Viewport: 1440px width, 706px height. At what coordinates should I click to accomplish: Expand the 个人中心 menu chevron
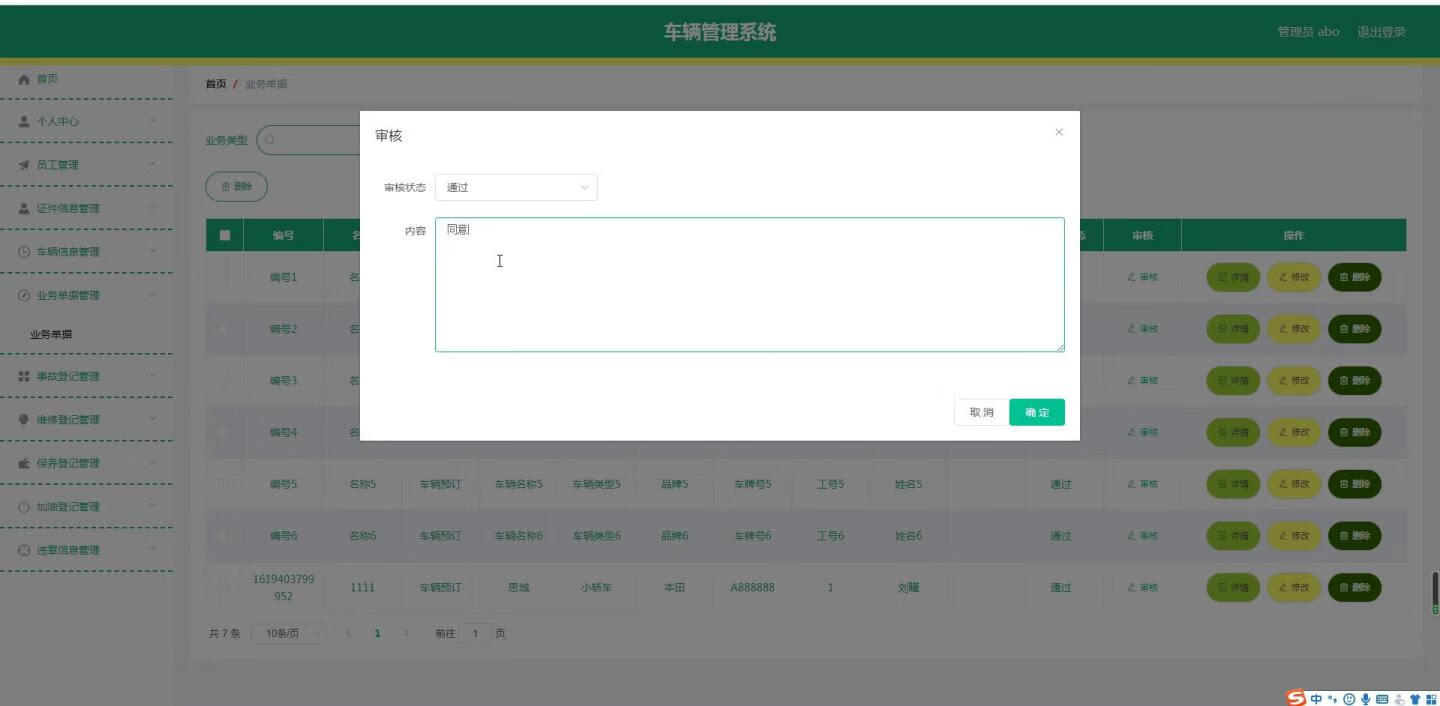coord(153,121)
